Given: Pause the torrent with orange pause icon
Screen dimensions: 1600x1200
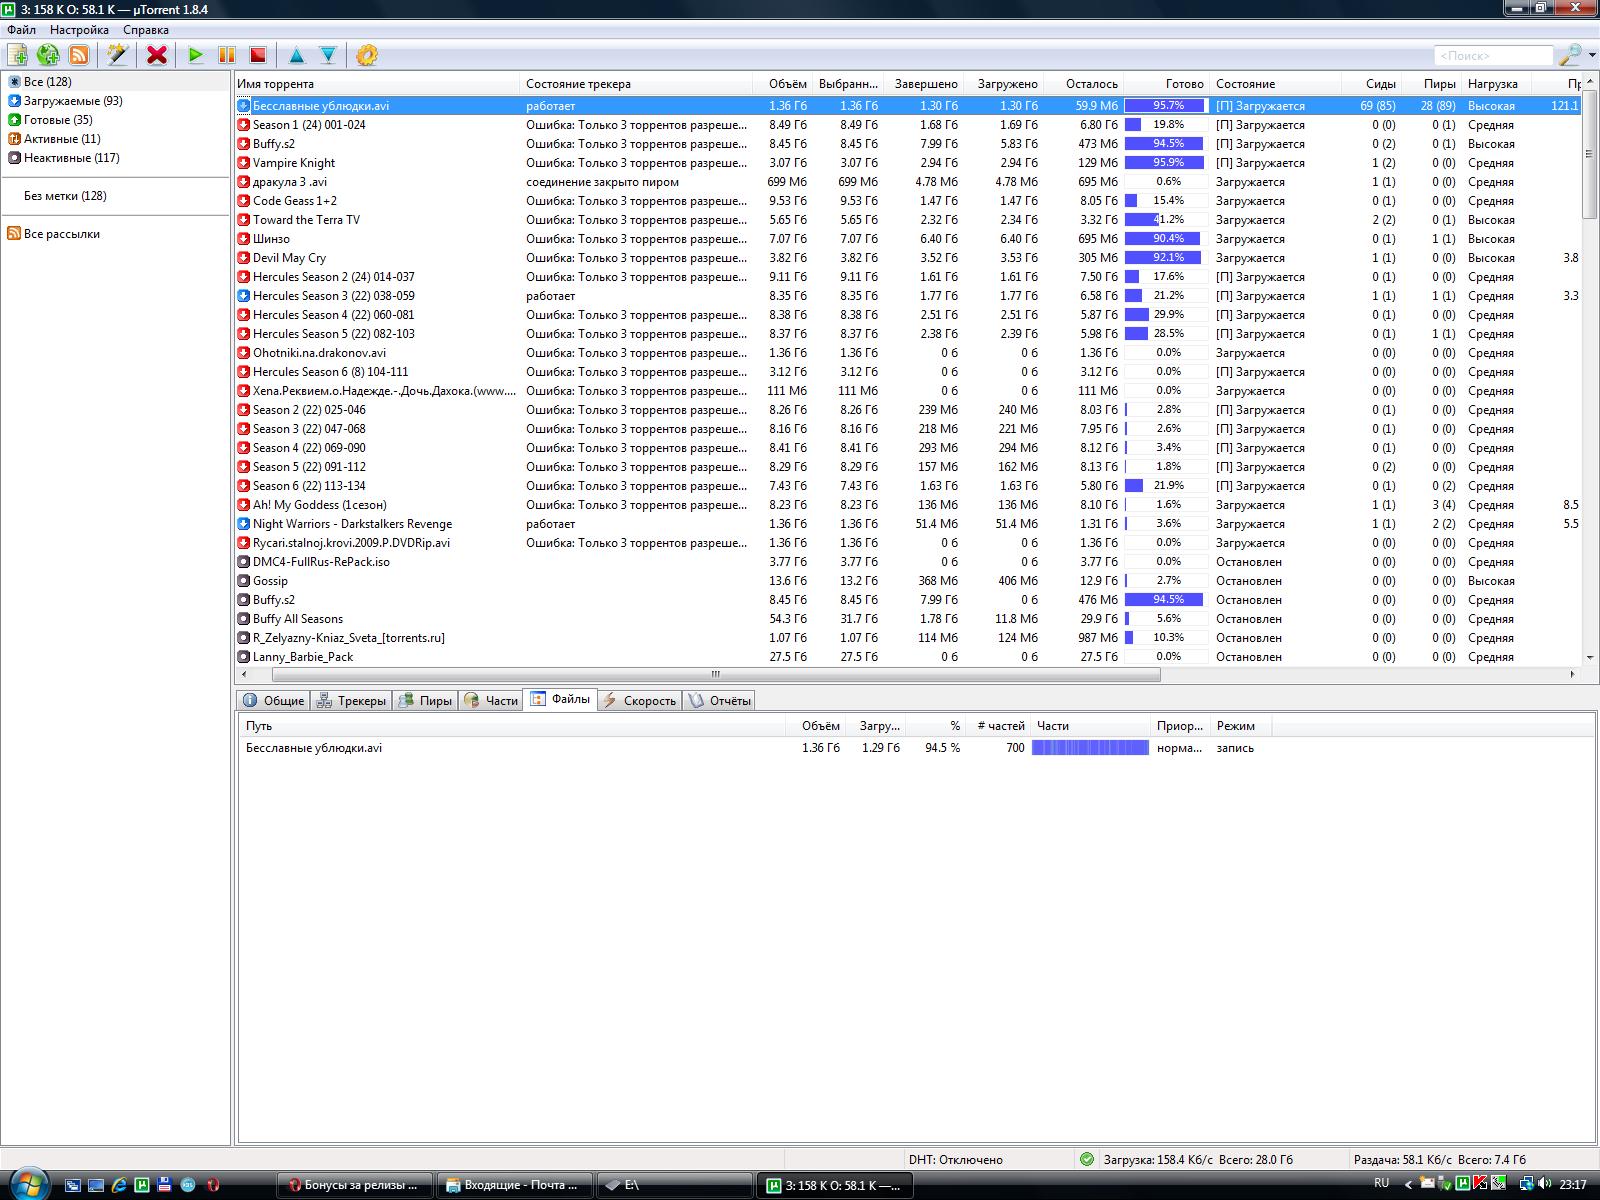Looking at the screenshot, I should tap(227, 55).
